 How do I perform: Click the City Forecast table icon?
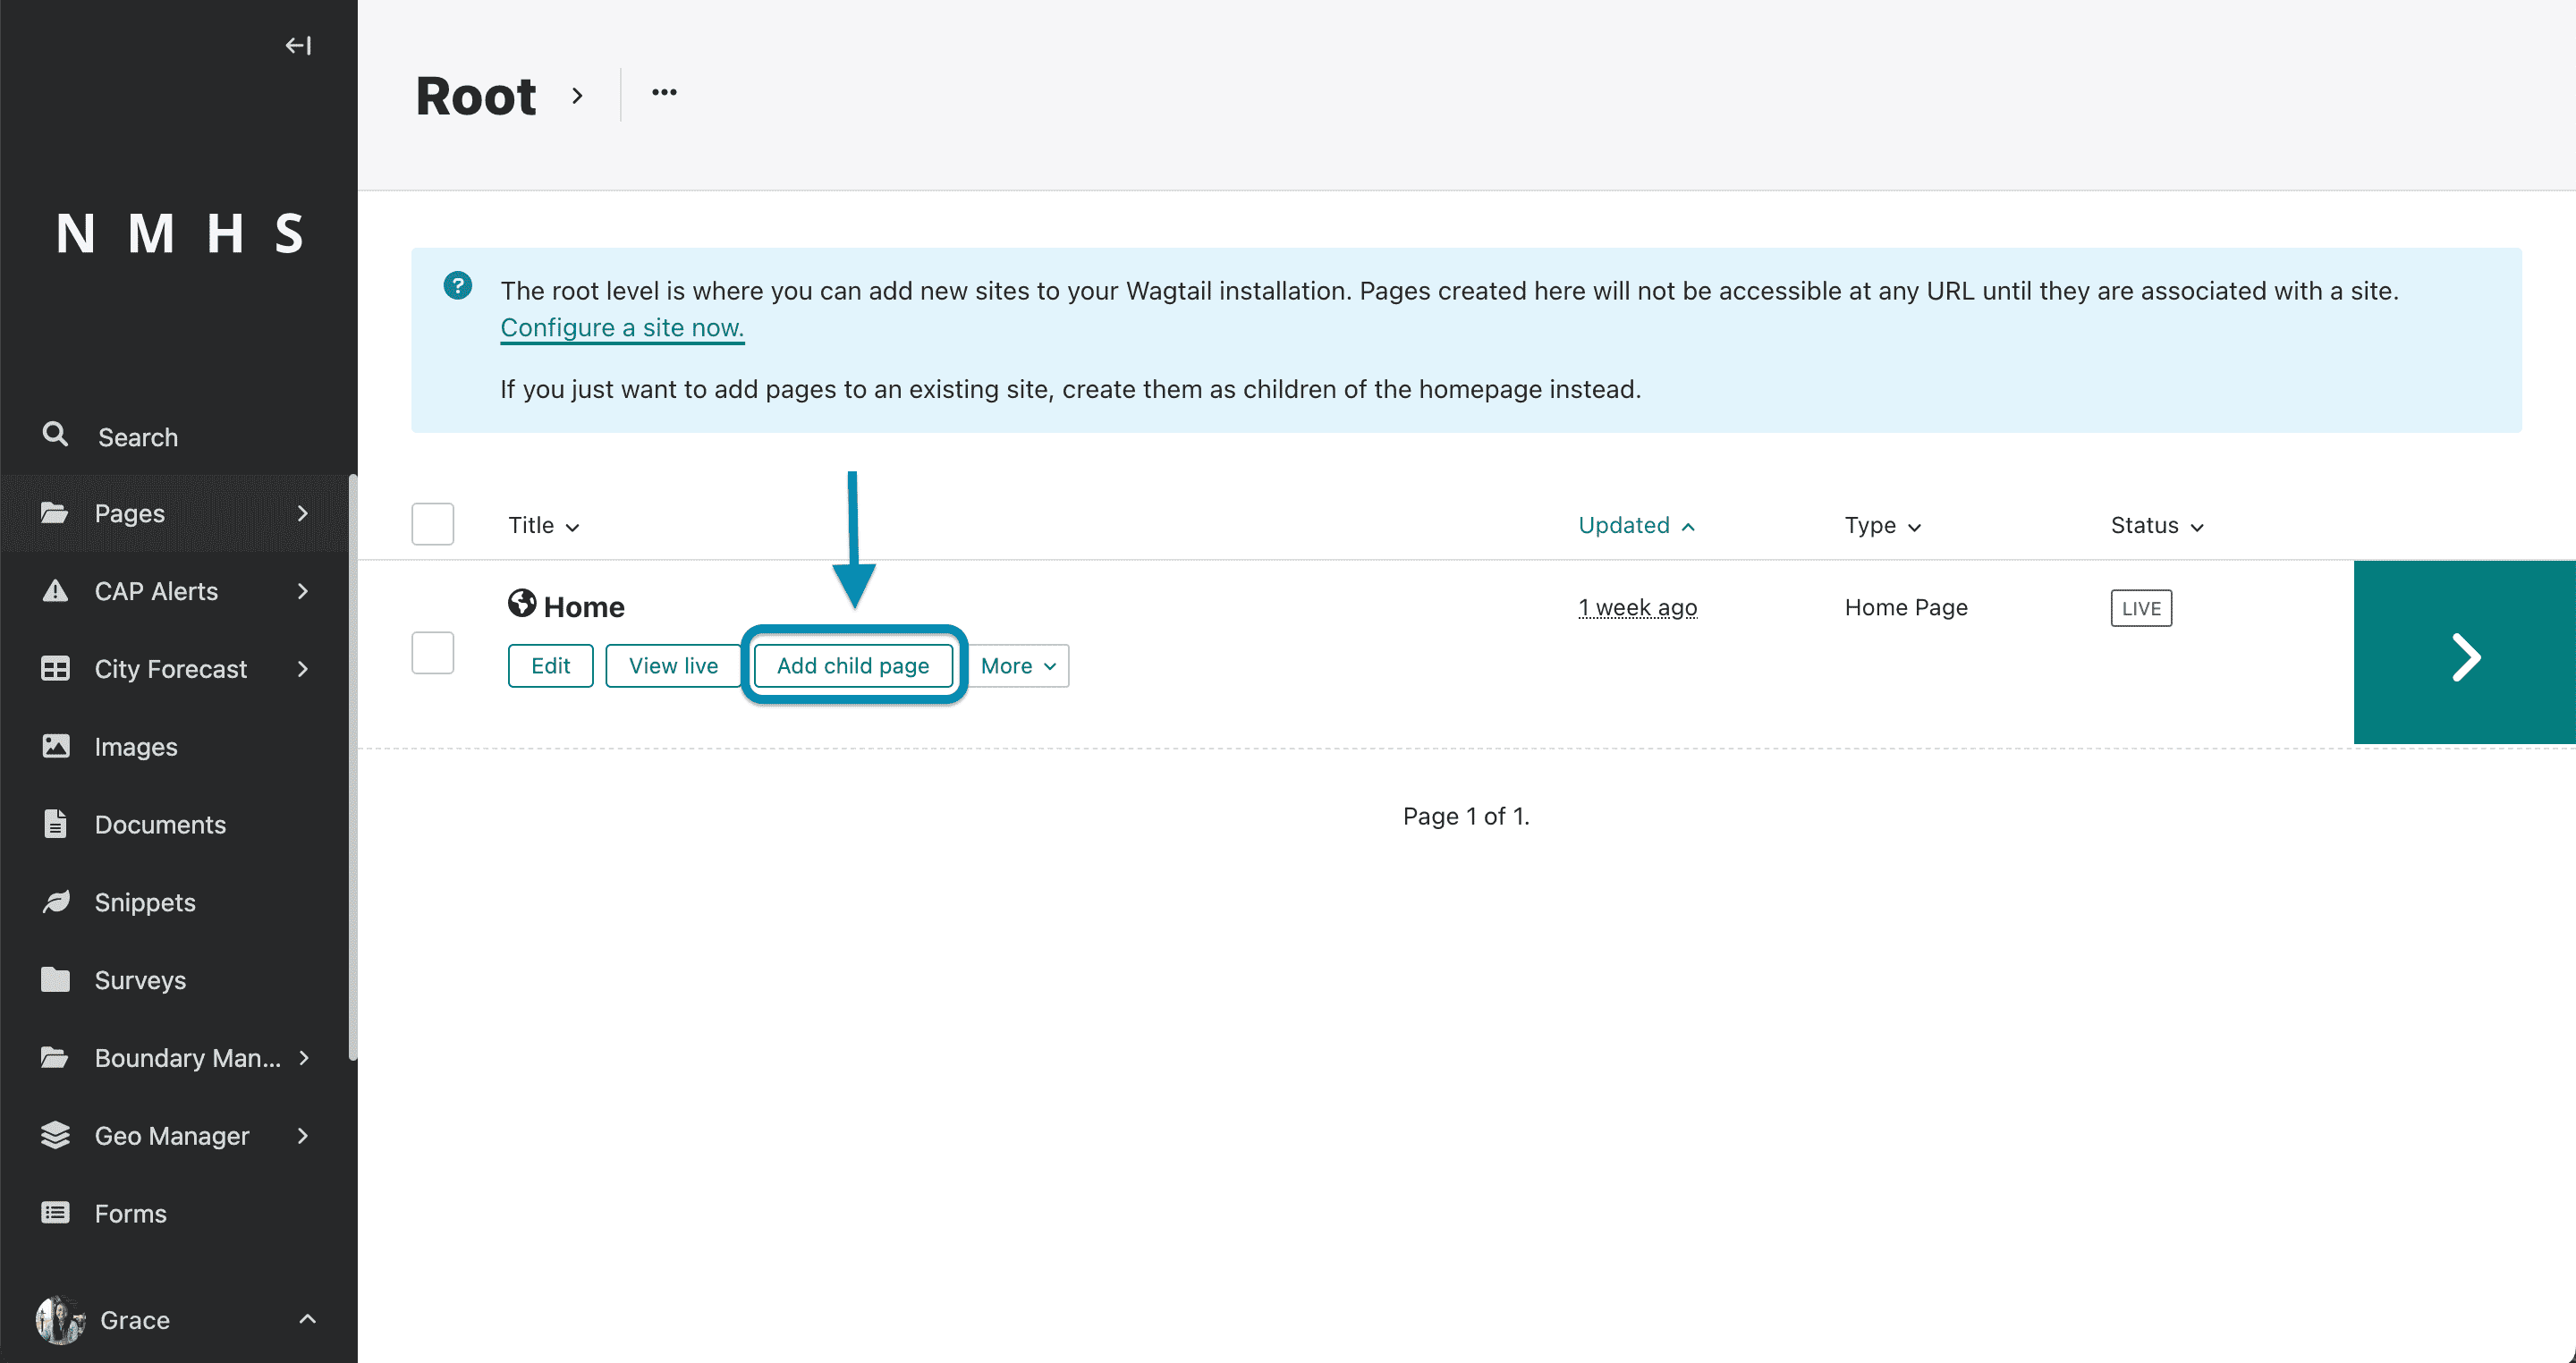(55, 669)
